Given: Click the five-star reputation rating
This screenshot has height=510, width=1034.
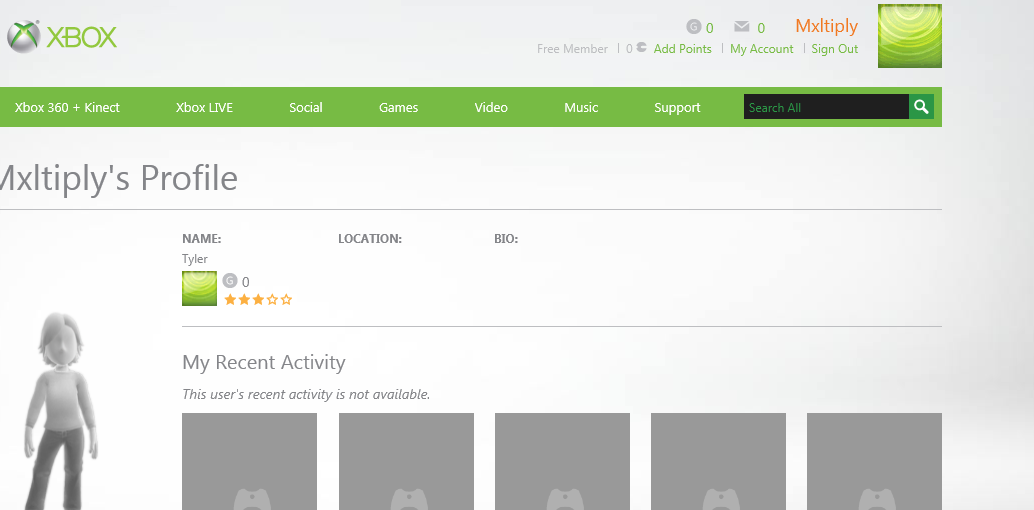Looking at the screenshot, I should pos(258,300).
